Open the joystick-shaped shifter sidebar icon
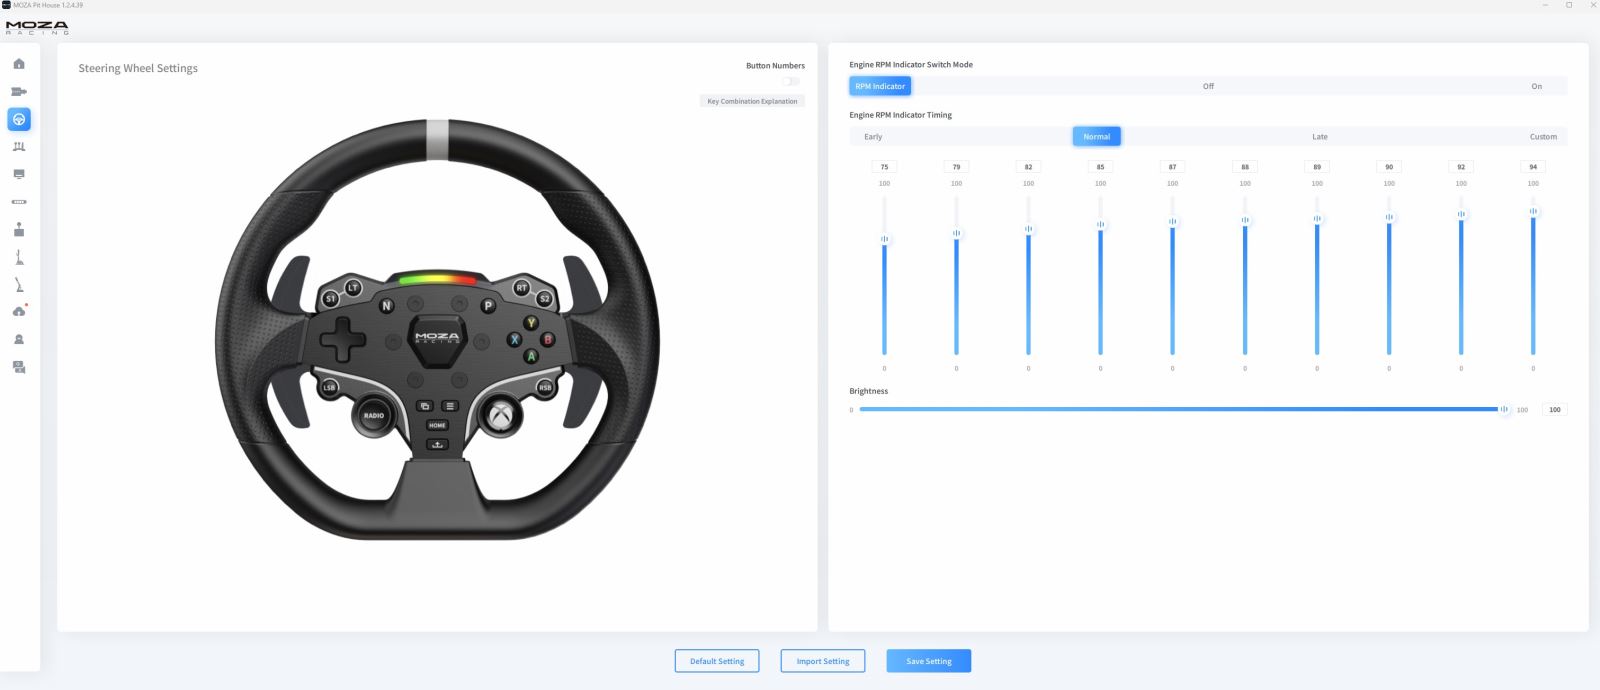1600x690 pixels. (19, 230)
